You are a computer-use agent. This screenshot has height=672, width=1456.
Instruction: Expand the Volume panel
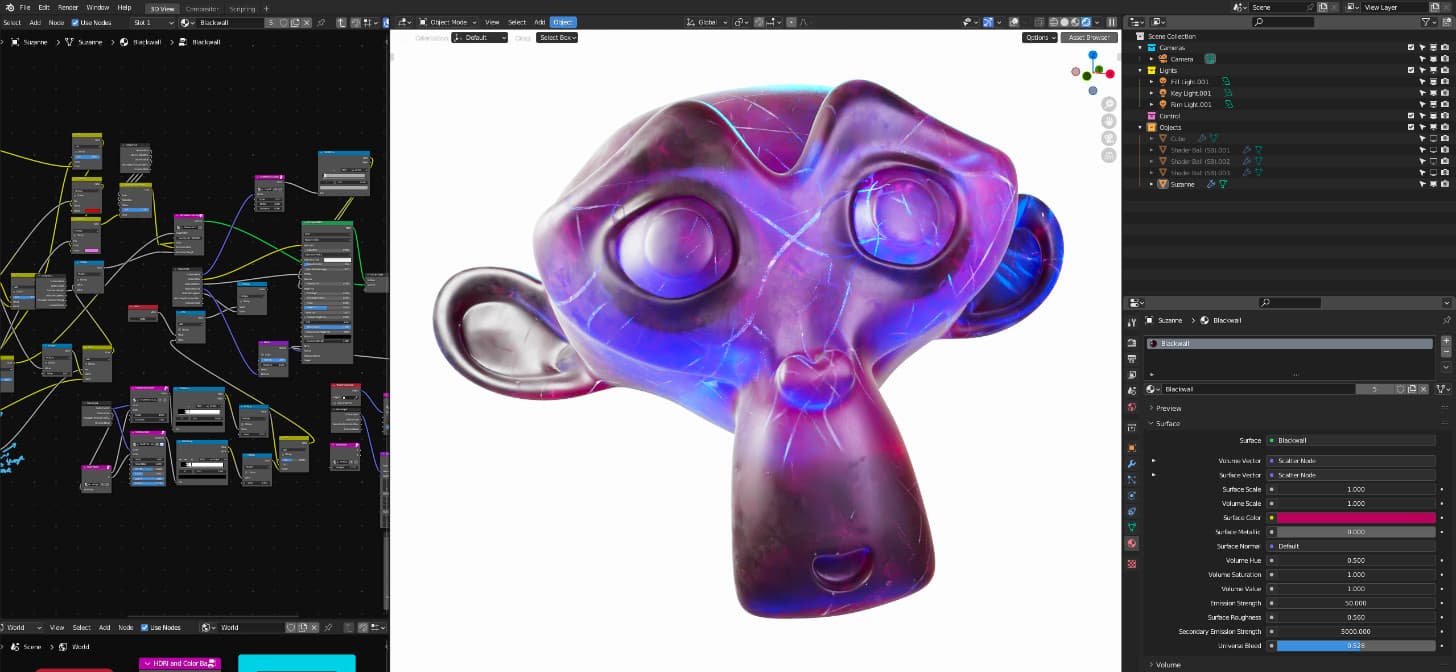(x=1166, y=665)
